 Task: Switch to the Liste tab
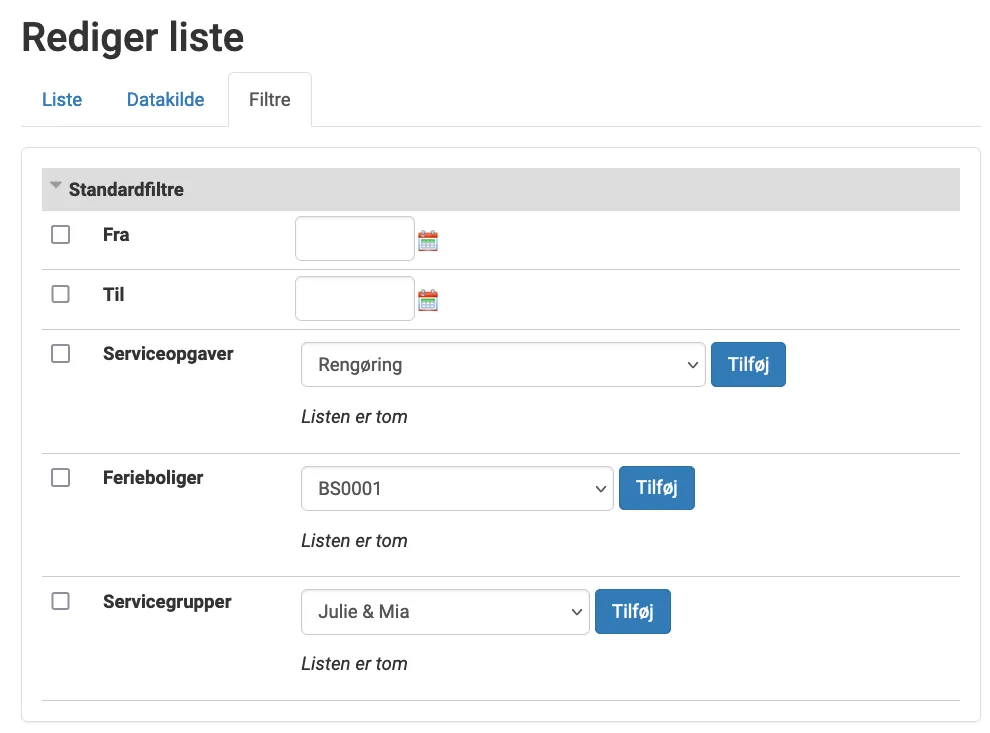(61, 99)
